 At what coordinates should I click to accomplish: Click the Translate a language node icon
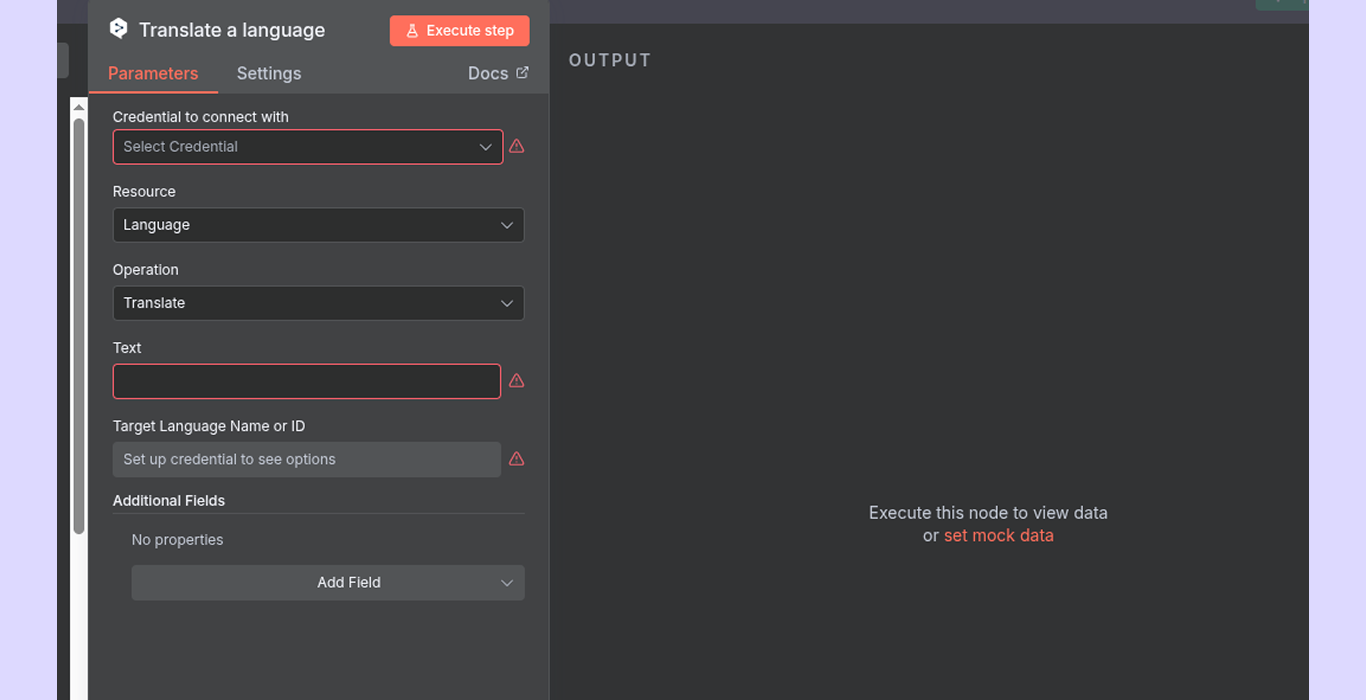(118, 29)
